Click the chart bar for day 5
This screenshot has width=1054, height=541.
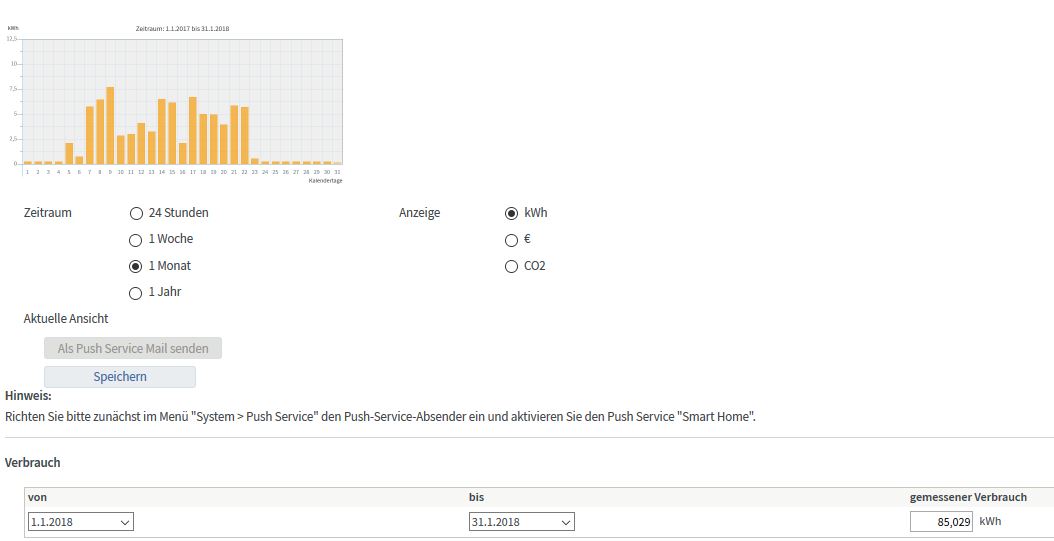coord(69,153)
